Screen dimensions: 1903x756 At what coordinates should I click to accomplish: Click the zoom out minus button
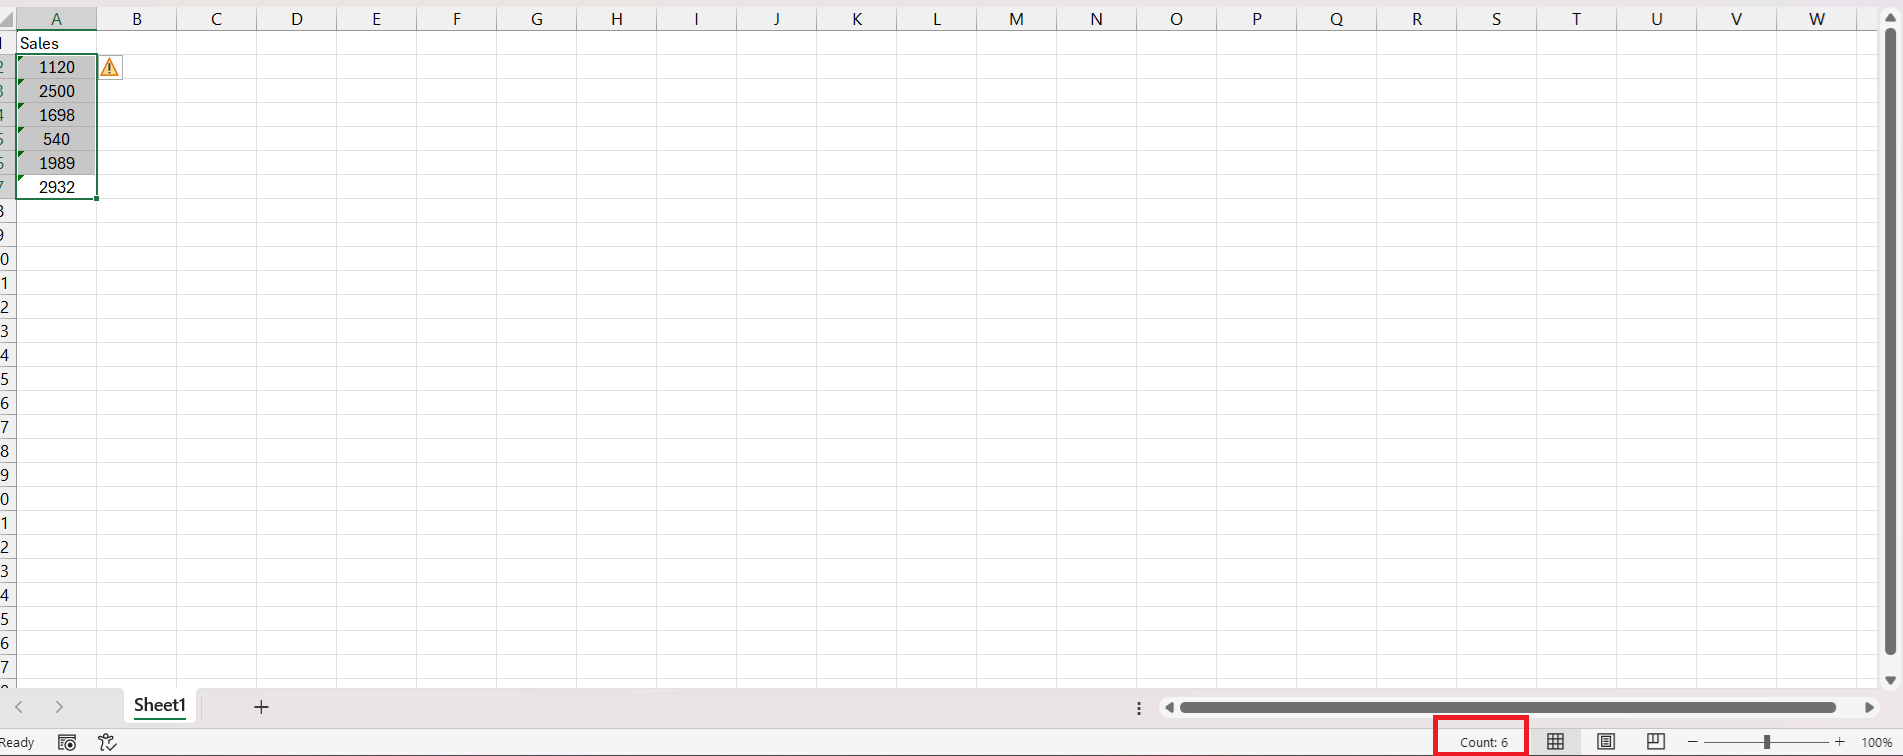1693,742
